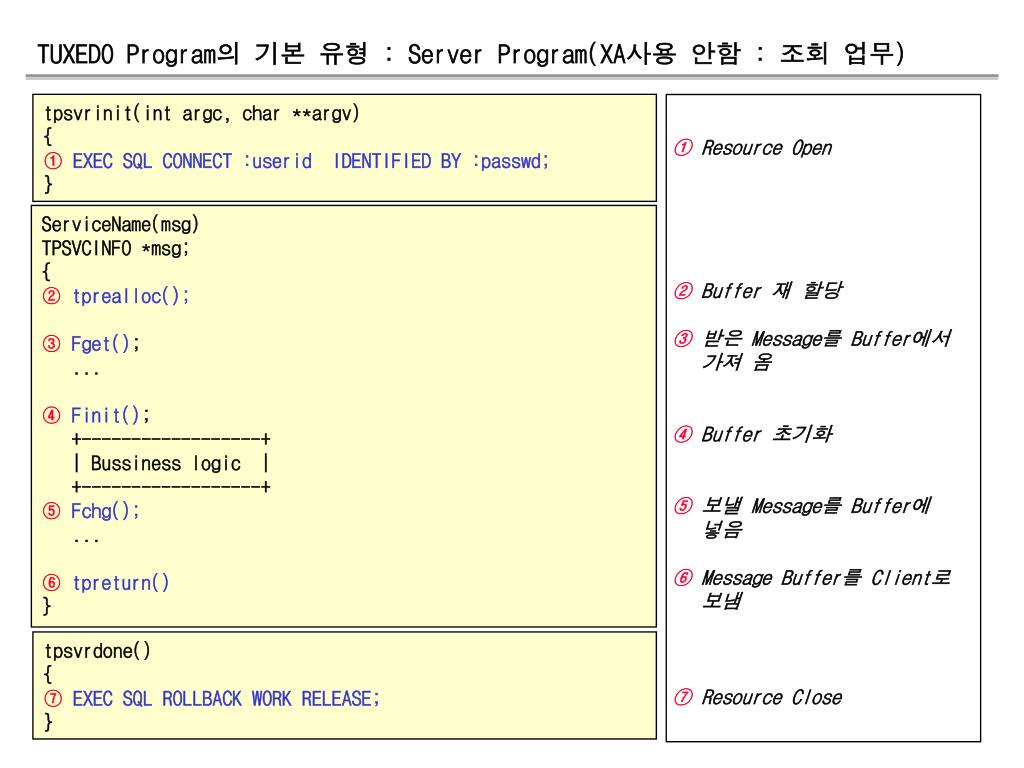Click '보낼 Message를 Buffer에 넣음' description
Viewport: 1024px width, 768px height.
point(816,517)
